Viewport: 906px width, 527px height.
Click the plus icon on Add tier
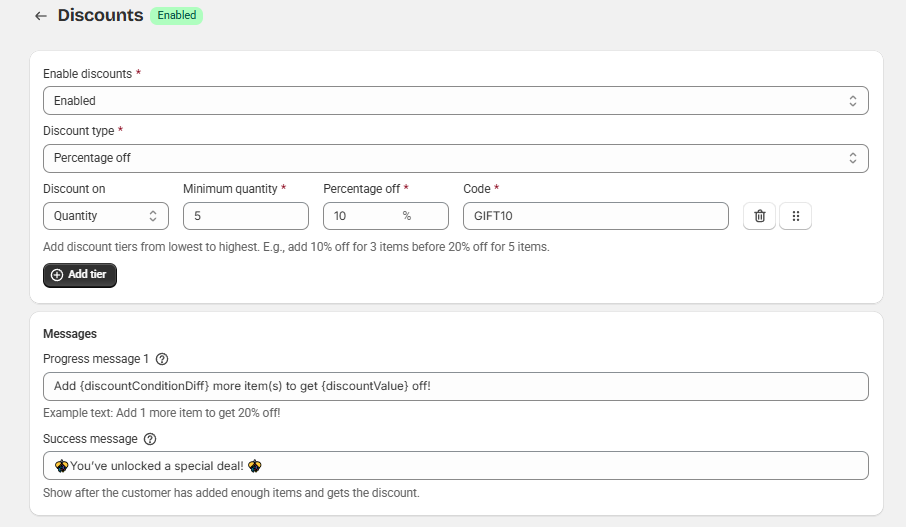coord(57,275)
